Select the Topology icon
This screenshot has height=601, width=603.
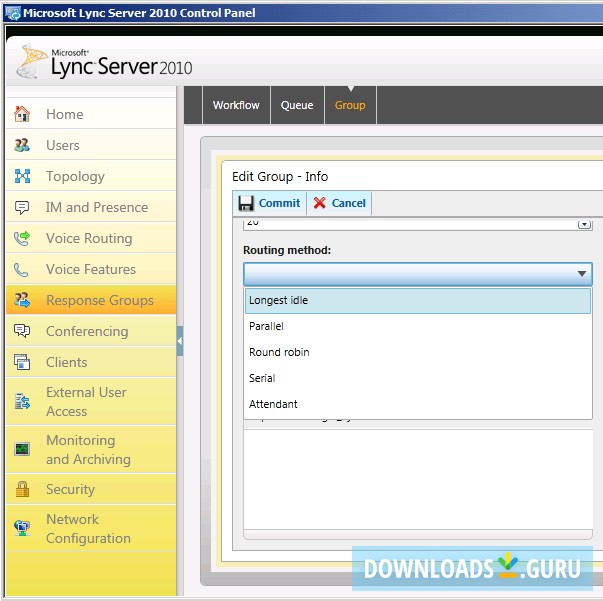click(22, 176)
